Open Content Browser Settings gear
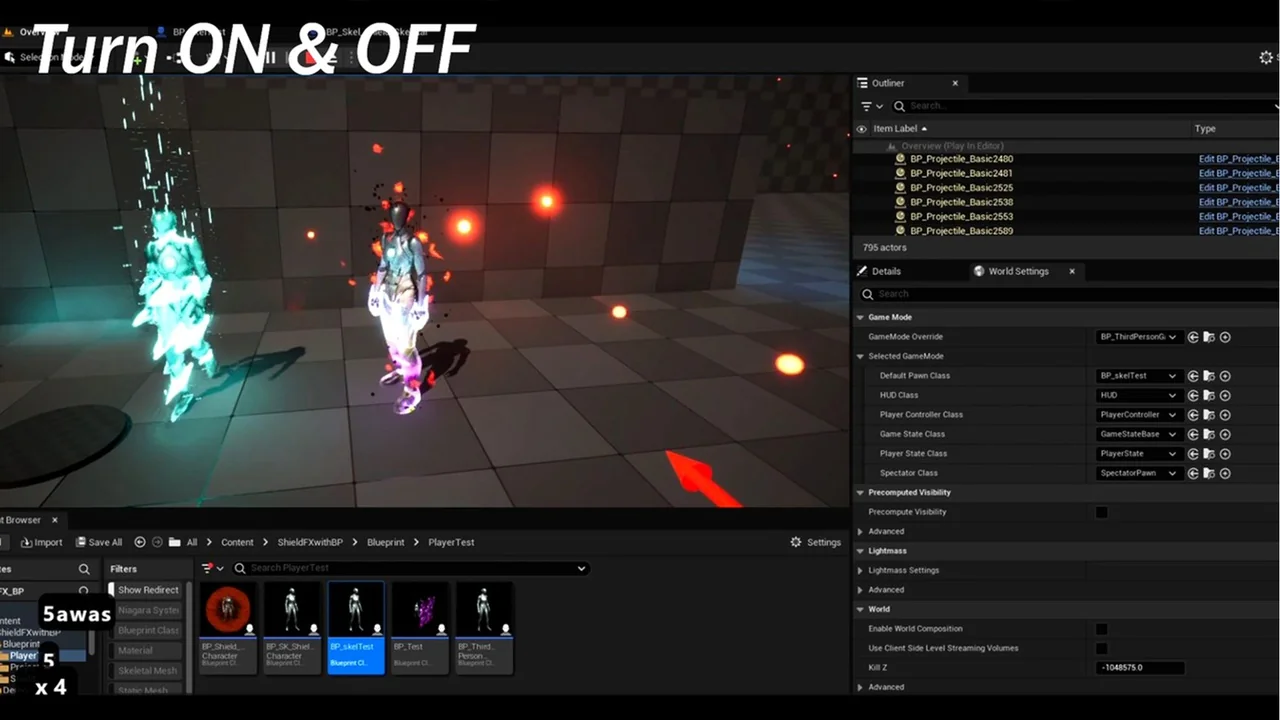The image size is (1280, 720). pyautogui.click(x=815, y=542)
